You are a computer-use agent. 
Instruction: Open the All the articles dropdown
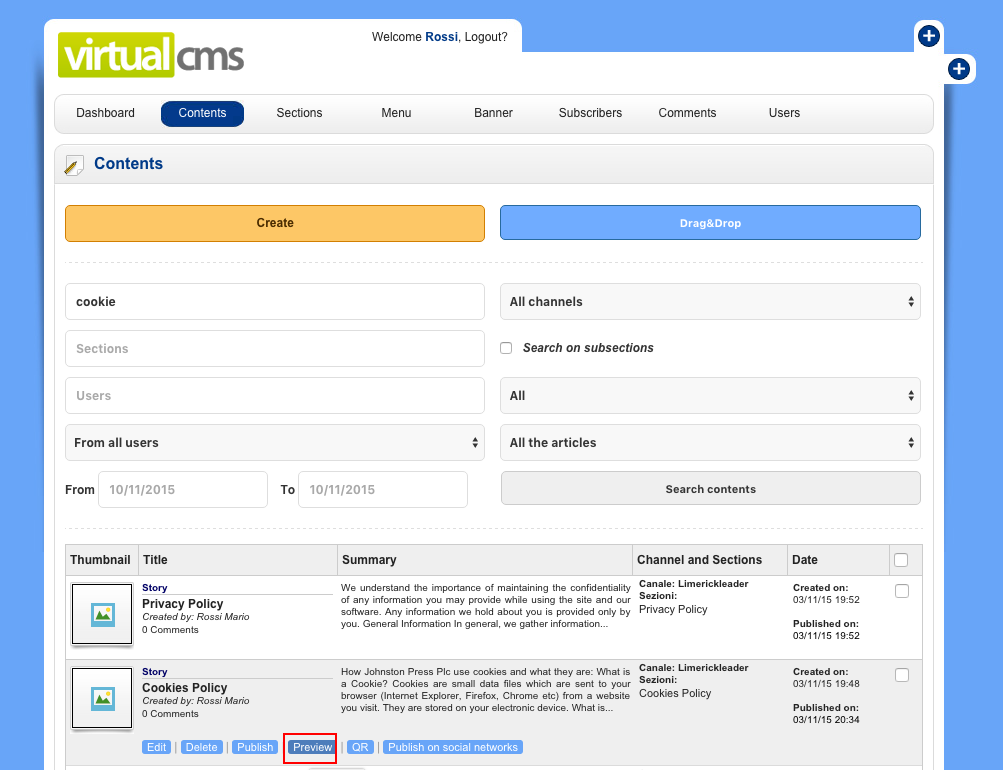click(x=710, y=442)
